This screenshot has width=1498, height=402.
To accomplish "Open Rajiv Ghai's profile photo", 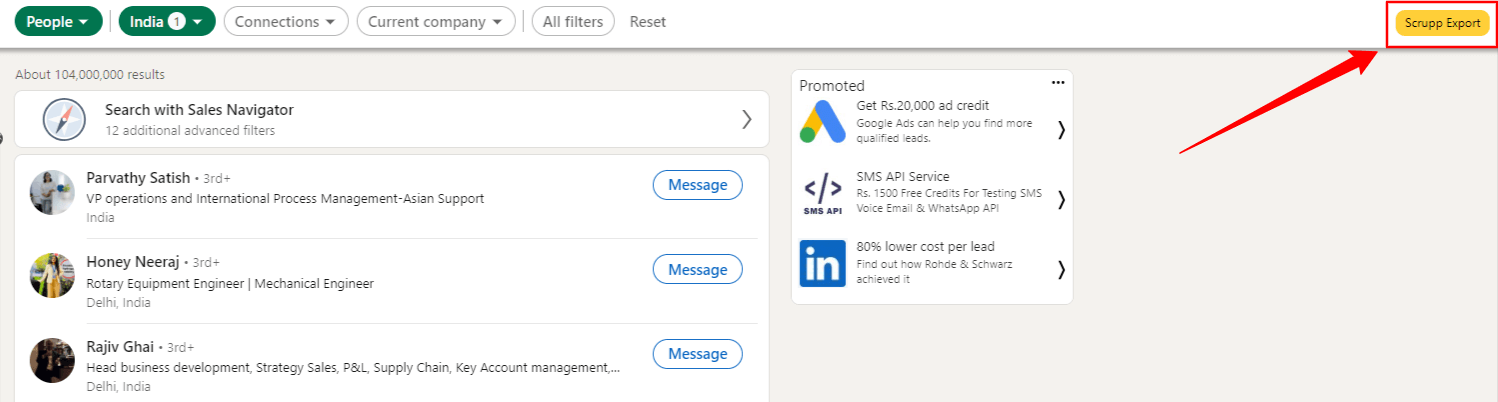I will click(52, 360).
